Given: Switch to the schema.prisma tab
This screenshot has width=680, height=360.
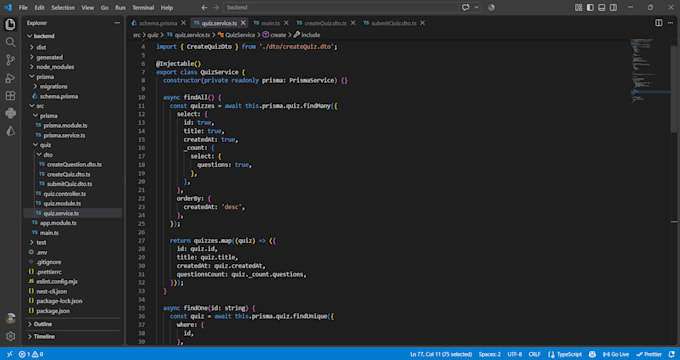Looking at the screenshot, I should point(158,23).
